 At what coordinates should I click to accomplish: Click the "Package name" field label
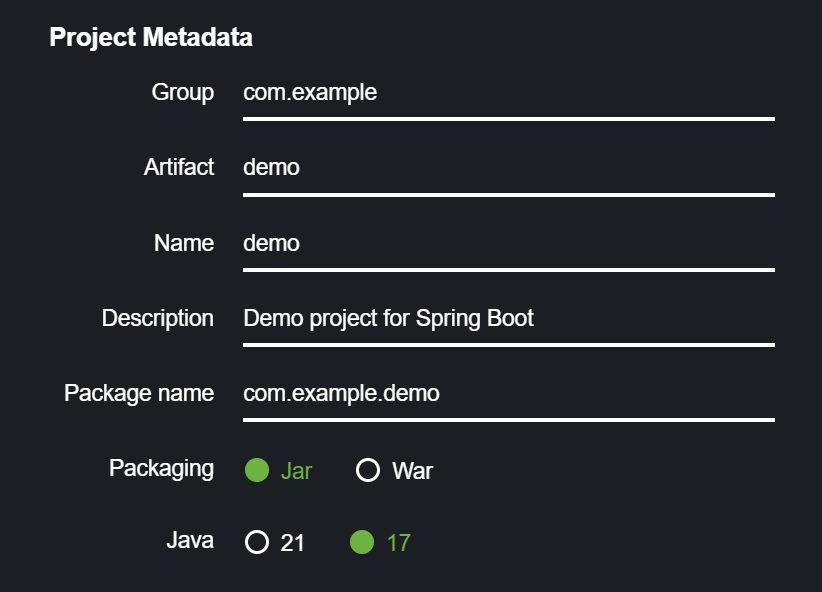[139, 393]
